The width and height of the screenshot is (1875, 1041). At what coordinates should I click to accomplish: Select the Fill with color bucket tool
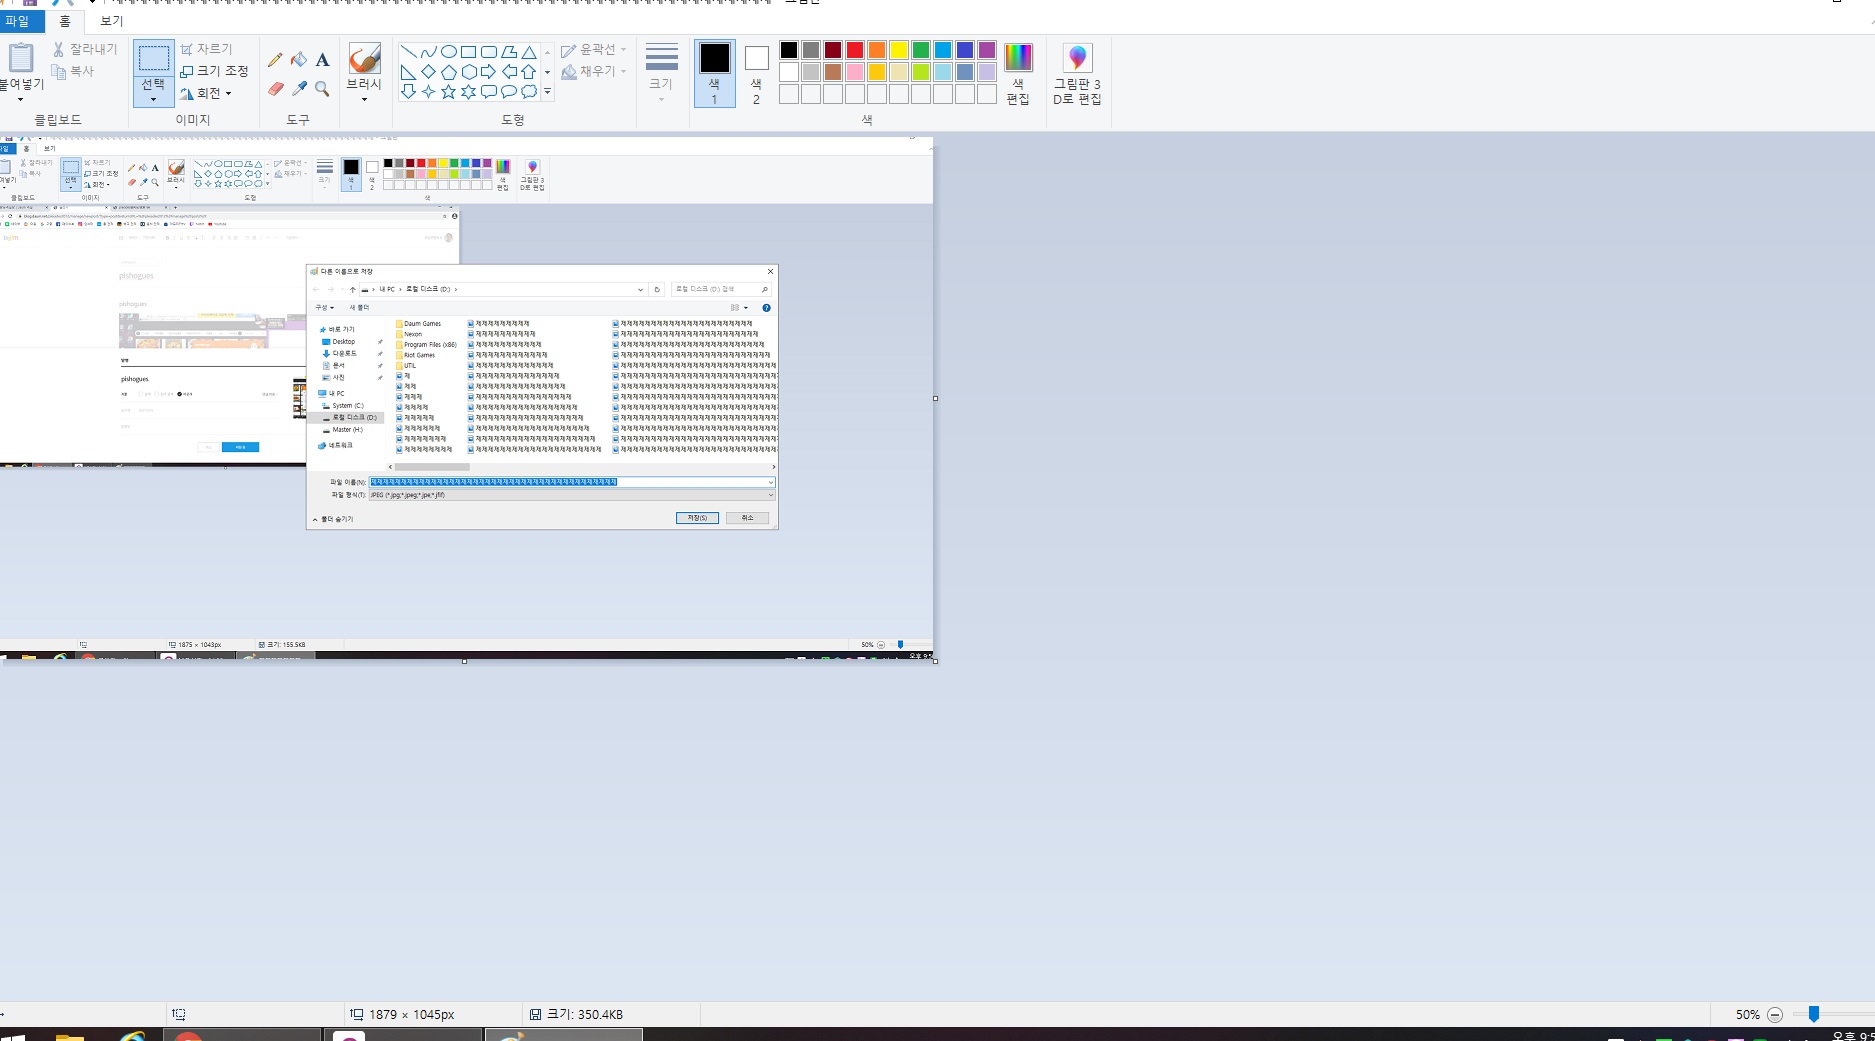coord(299,60)
